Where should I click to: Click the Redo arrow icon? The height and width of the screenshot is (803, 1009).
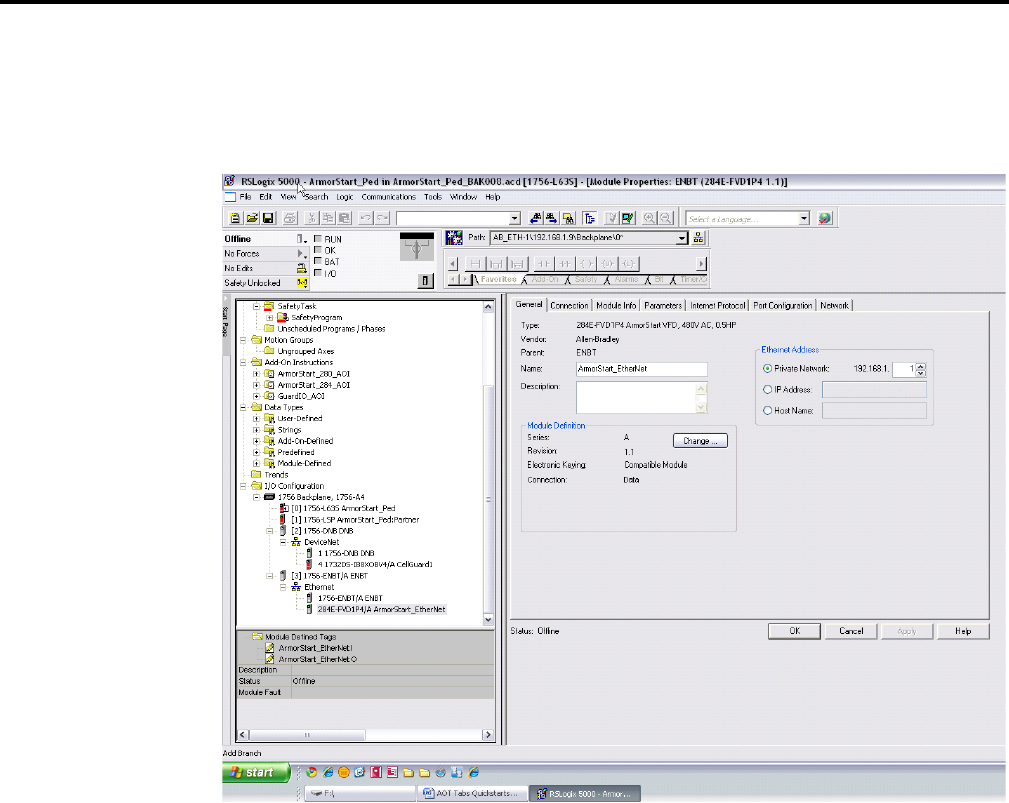(382, 219)
